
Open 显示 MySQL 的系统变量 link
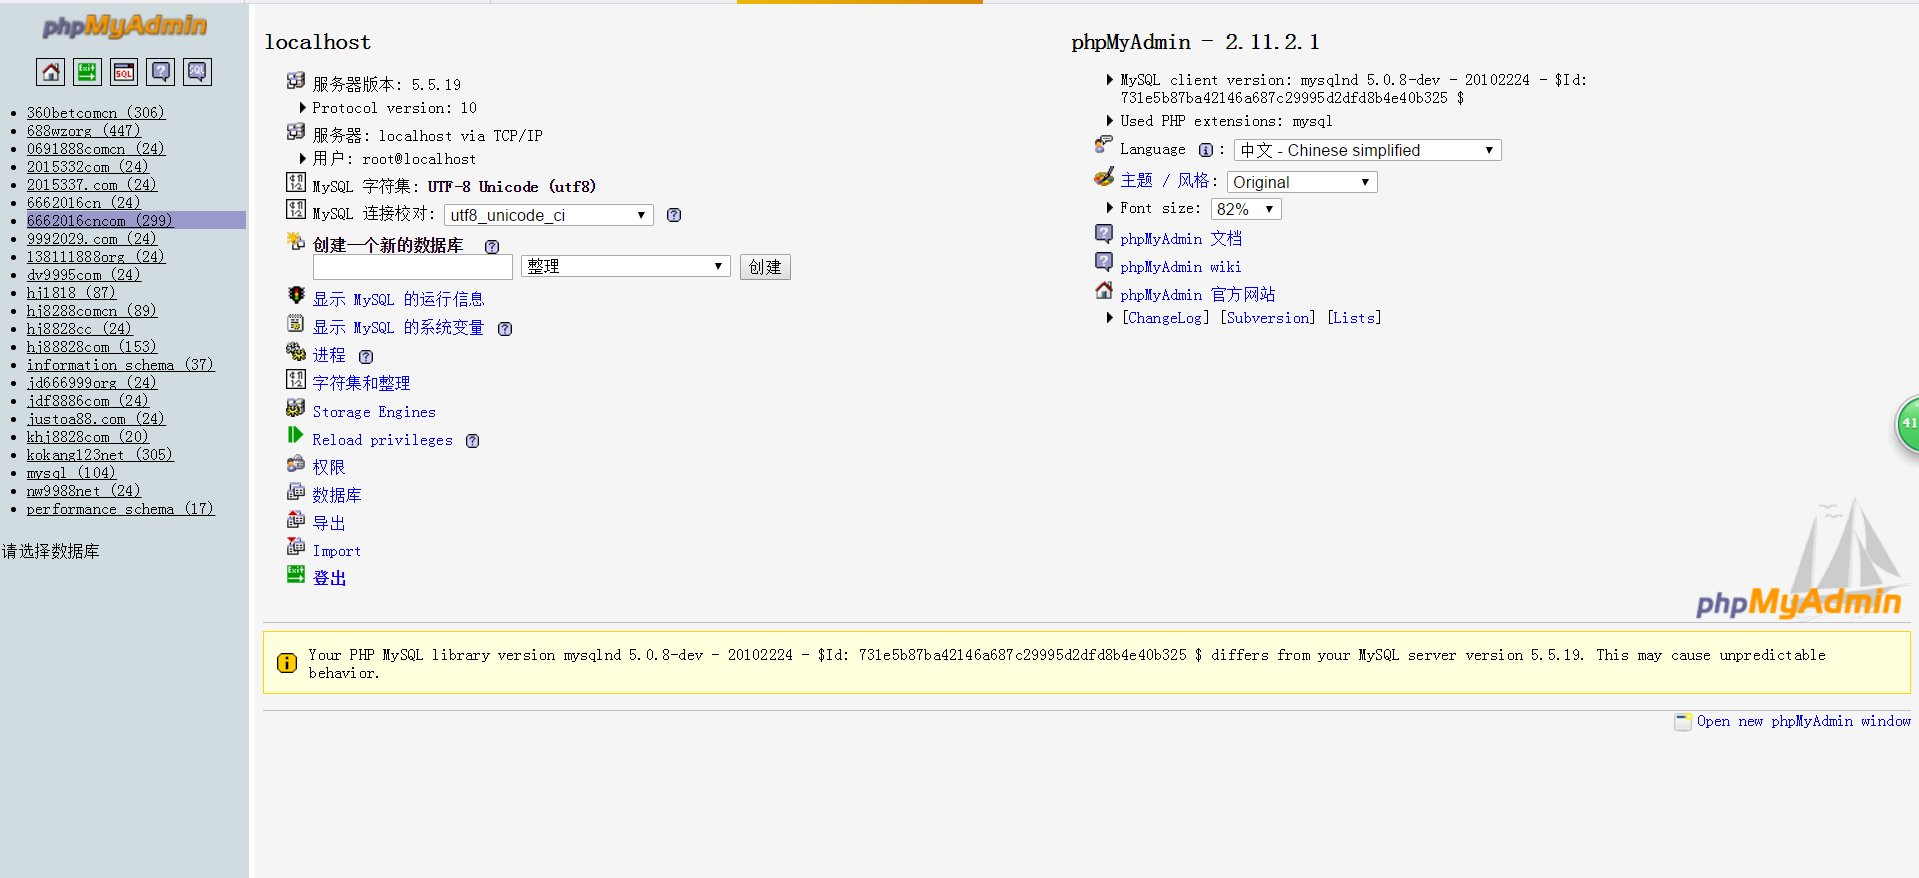[x=398, y=327]
